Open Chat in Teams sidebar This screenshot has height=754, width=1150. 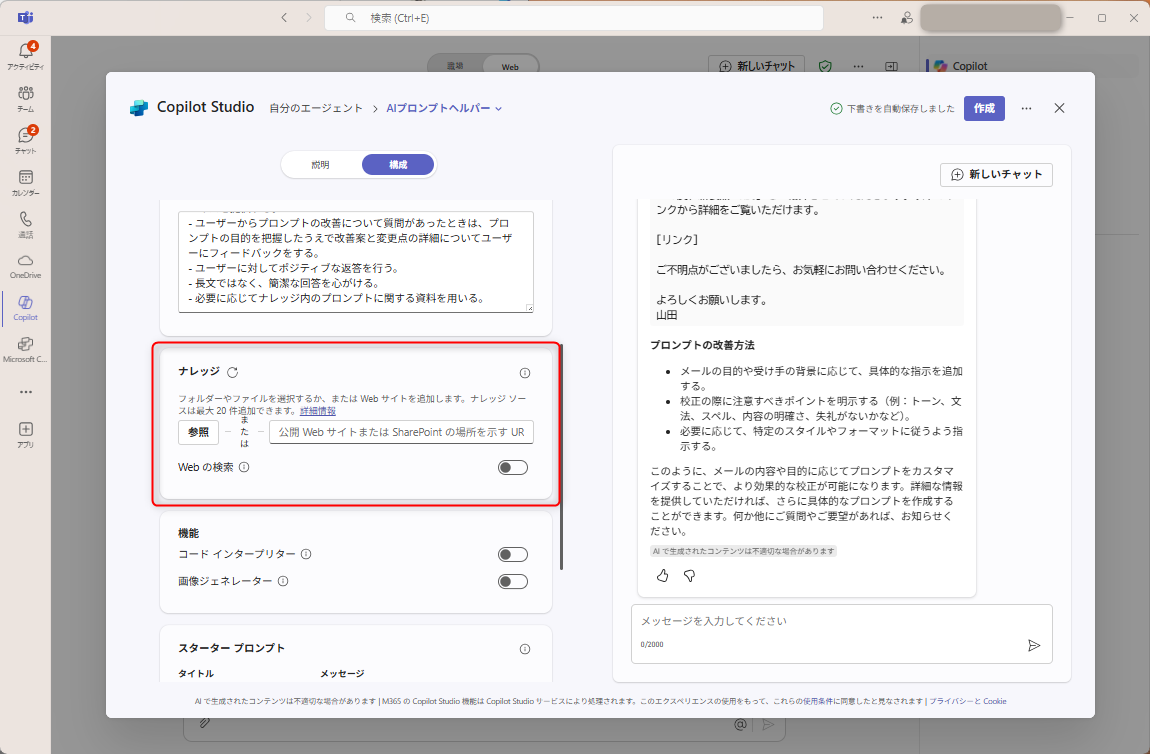(x=26, y=140)
